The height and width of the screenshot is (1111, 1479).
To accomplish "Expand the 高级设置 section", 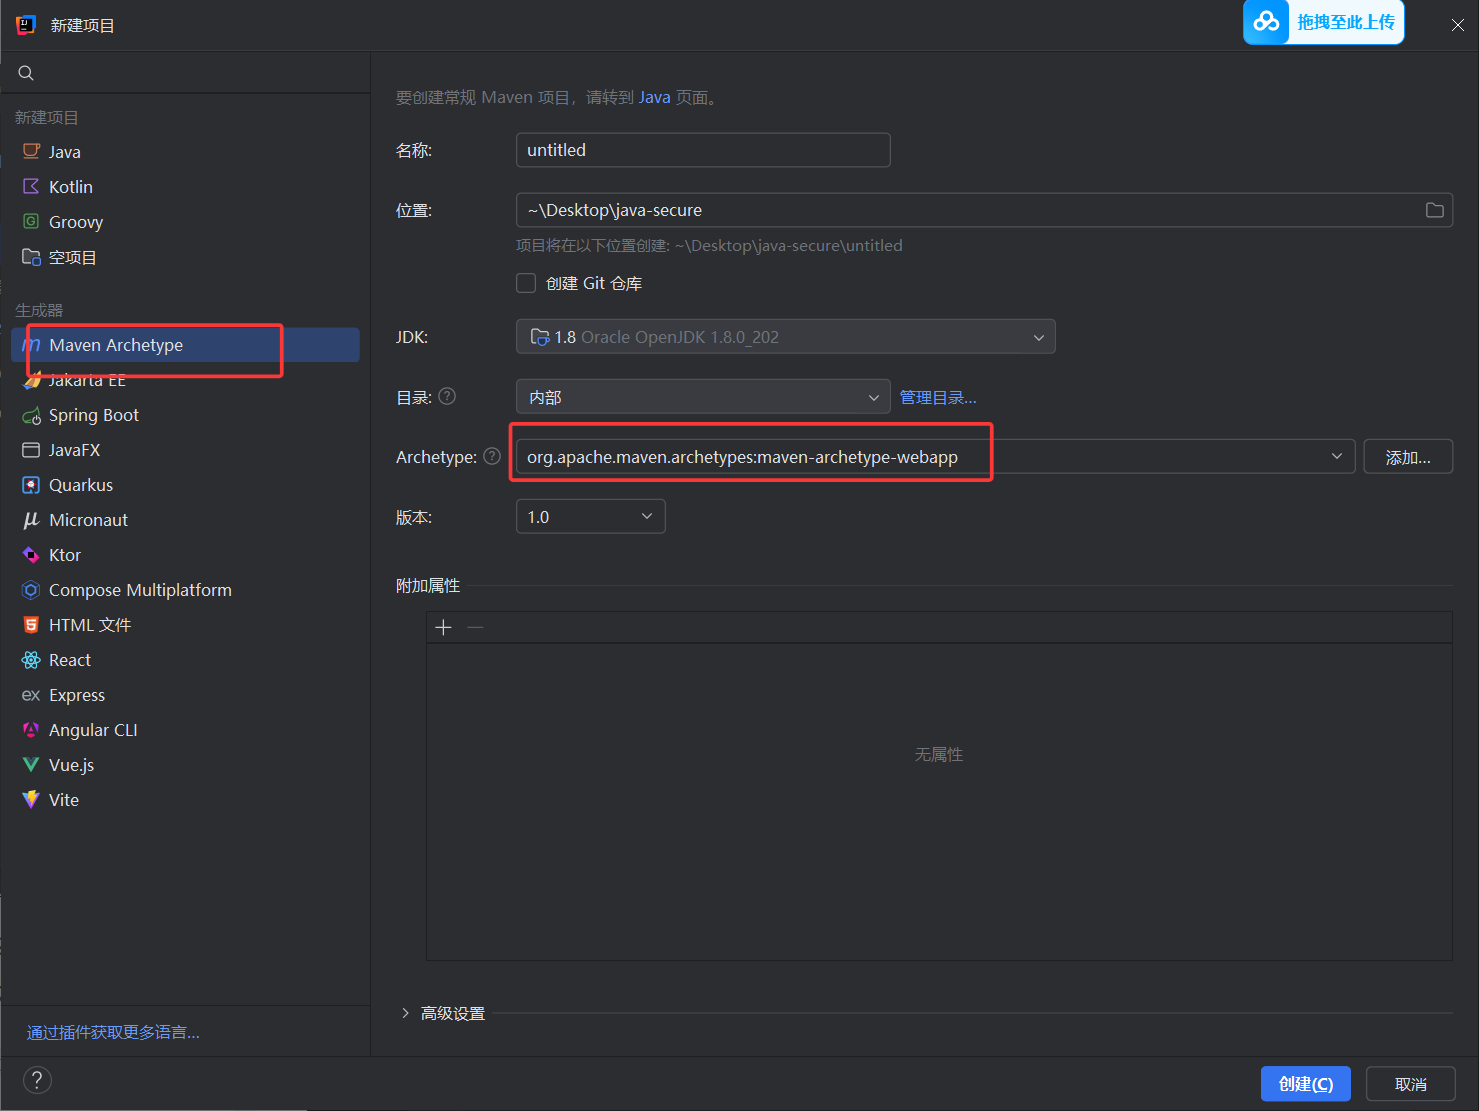I will point(406,1013).
